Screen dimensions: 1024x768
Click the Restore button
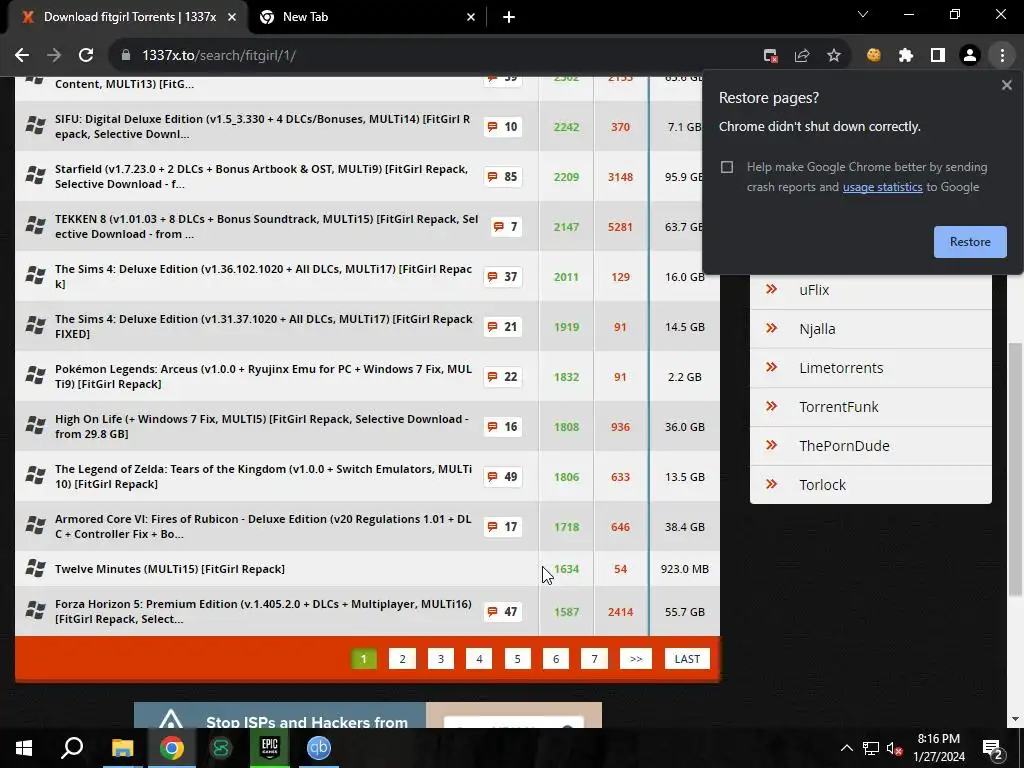(970, 242)
